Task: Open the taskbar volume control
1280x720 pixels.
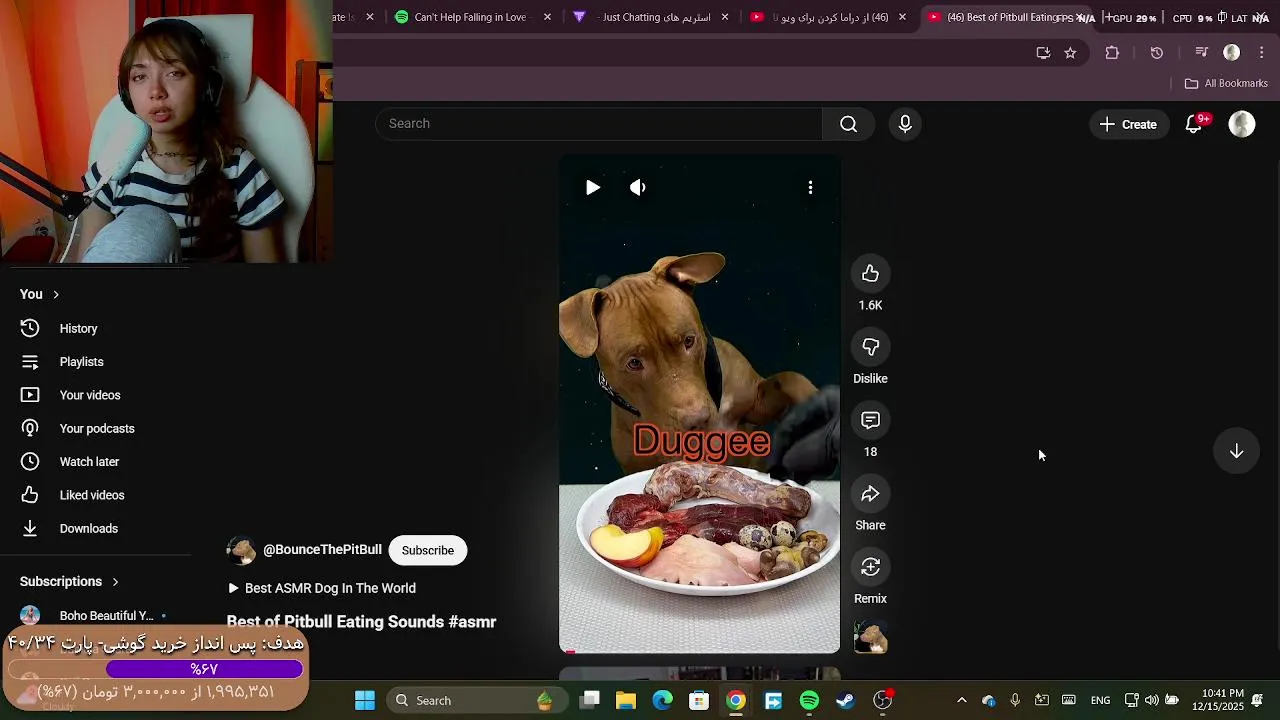Action: point(1151,700)
